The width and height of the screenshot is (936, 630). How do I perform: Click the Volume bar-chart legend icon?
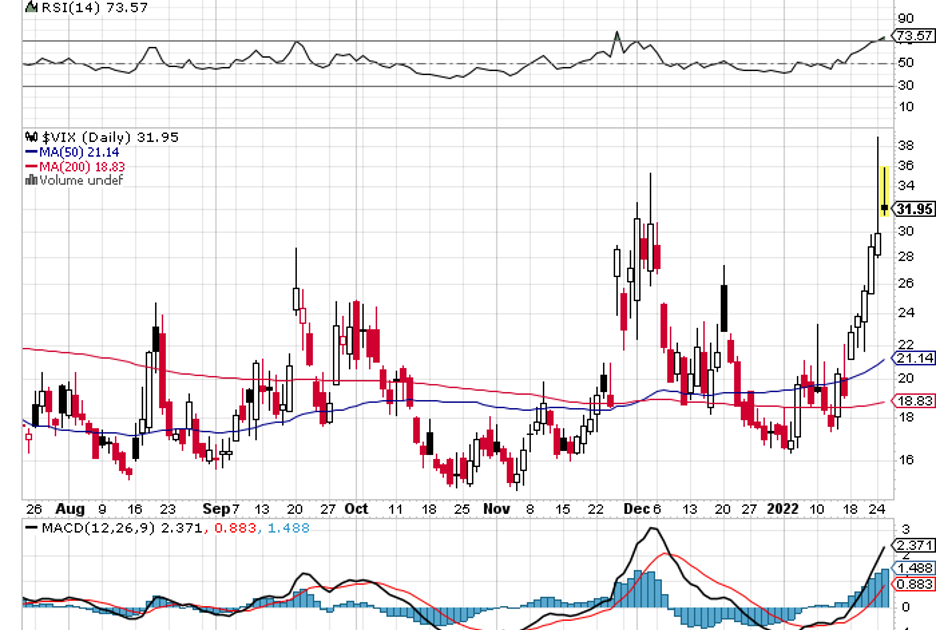pyautogui.click(x=30, y=180)
